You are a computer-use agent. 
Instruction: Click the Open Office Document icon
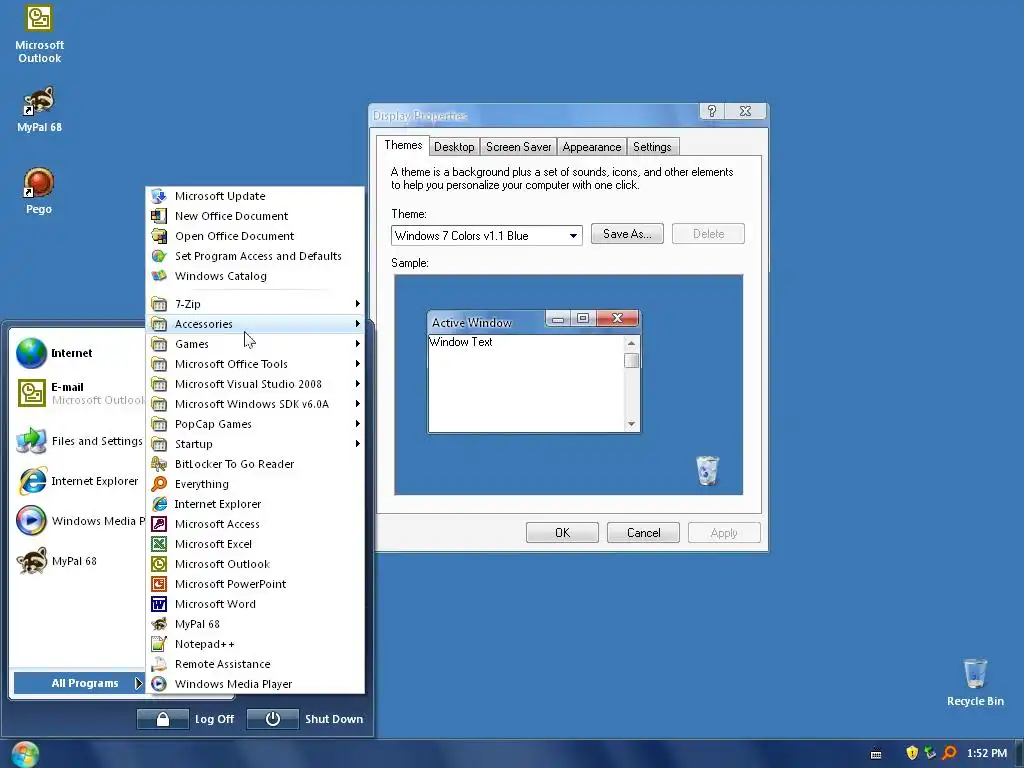(x=159, y=236)
